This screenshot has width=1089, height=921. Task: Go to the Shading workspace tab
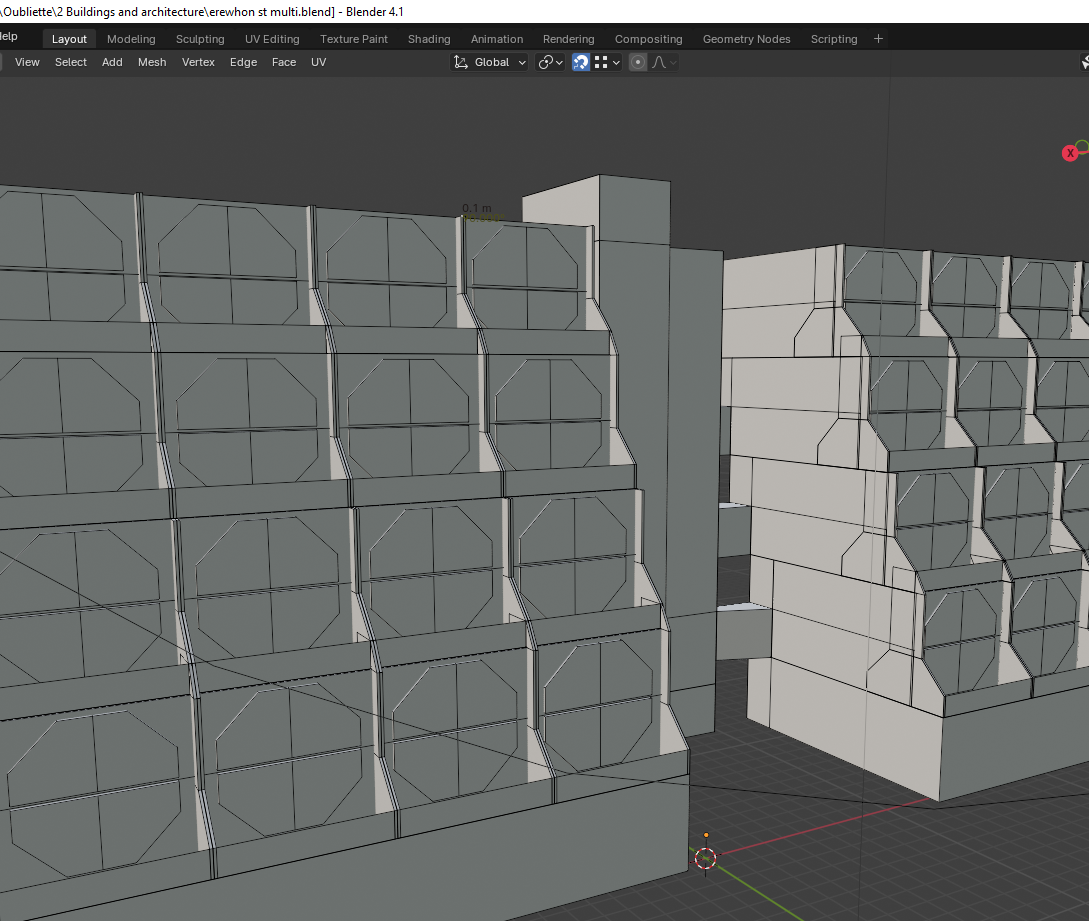click(x=429, y=39)
